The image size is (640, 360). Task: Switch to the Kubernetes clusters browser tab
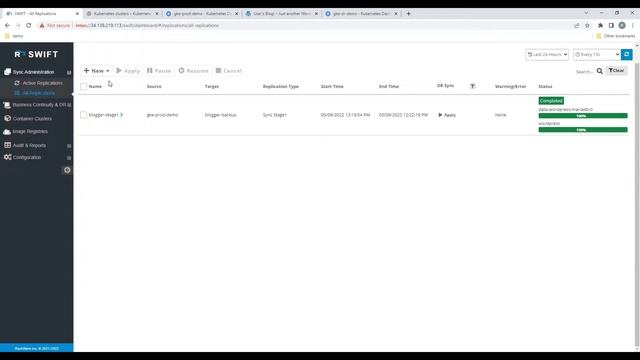(122, 13)
